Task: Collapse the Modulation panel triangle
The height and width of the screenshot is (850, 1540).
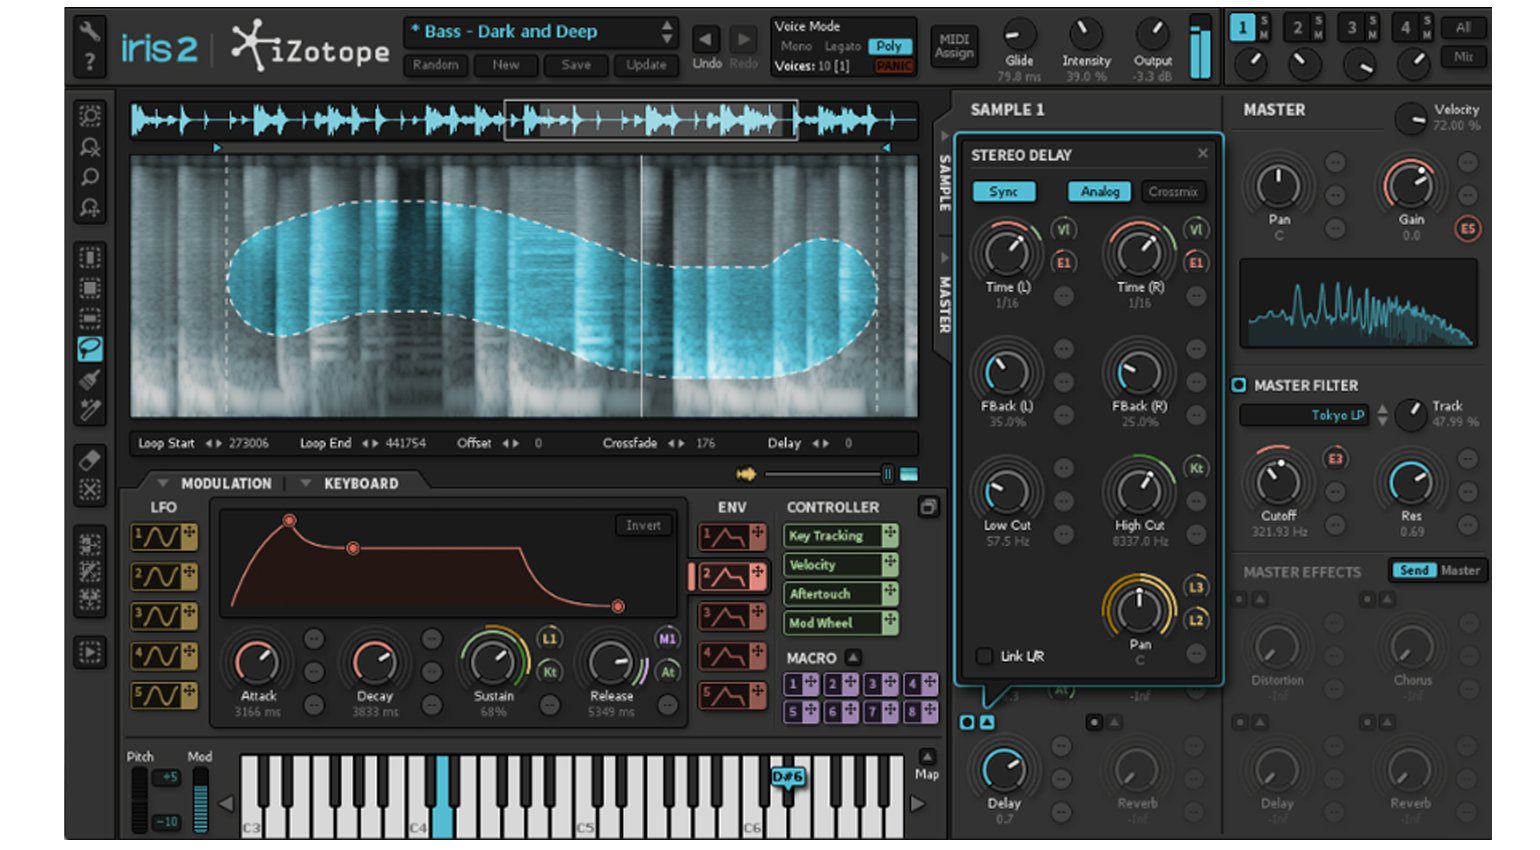Action: 163,483
